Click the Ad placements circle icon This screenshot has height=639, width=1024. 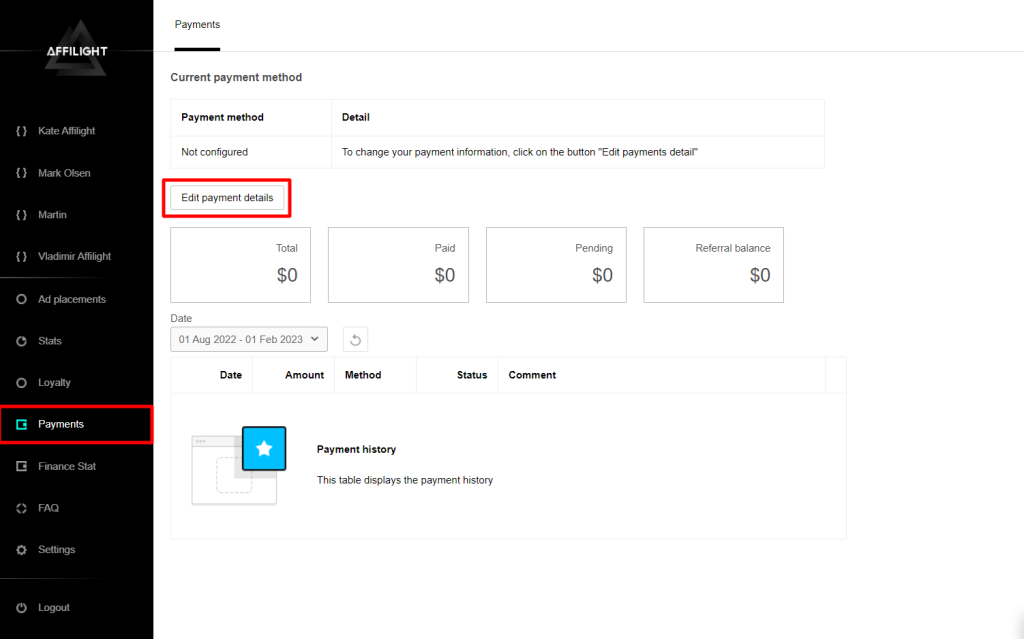pos(22,299)
